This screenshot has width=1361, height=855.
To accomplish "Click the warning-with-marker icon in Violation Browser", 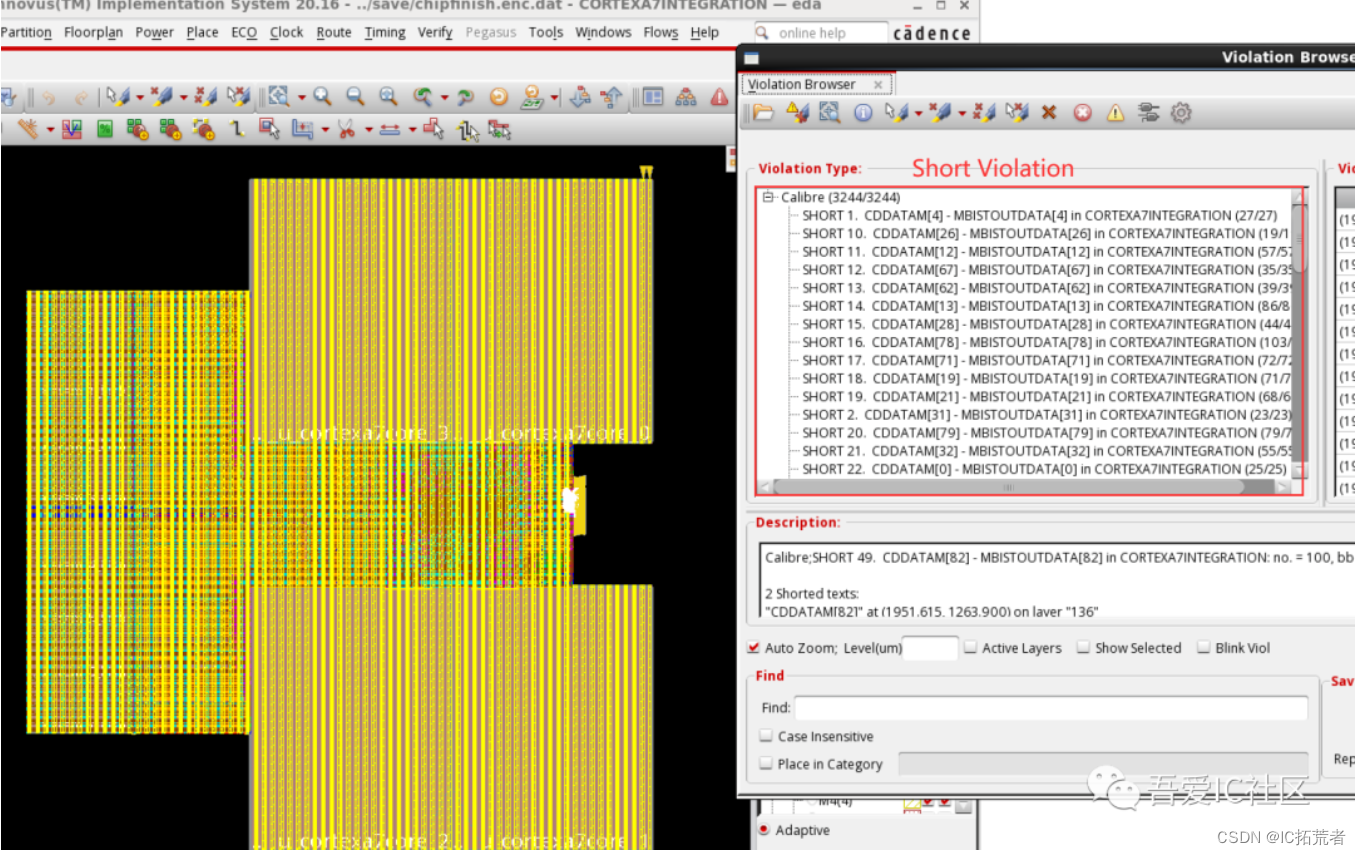I will [x=797, y=113].
